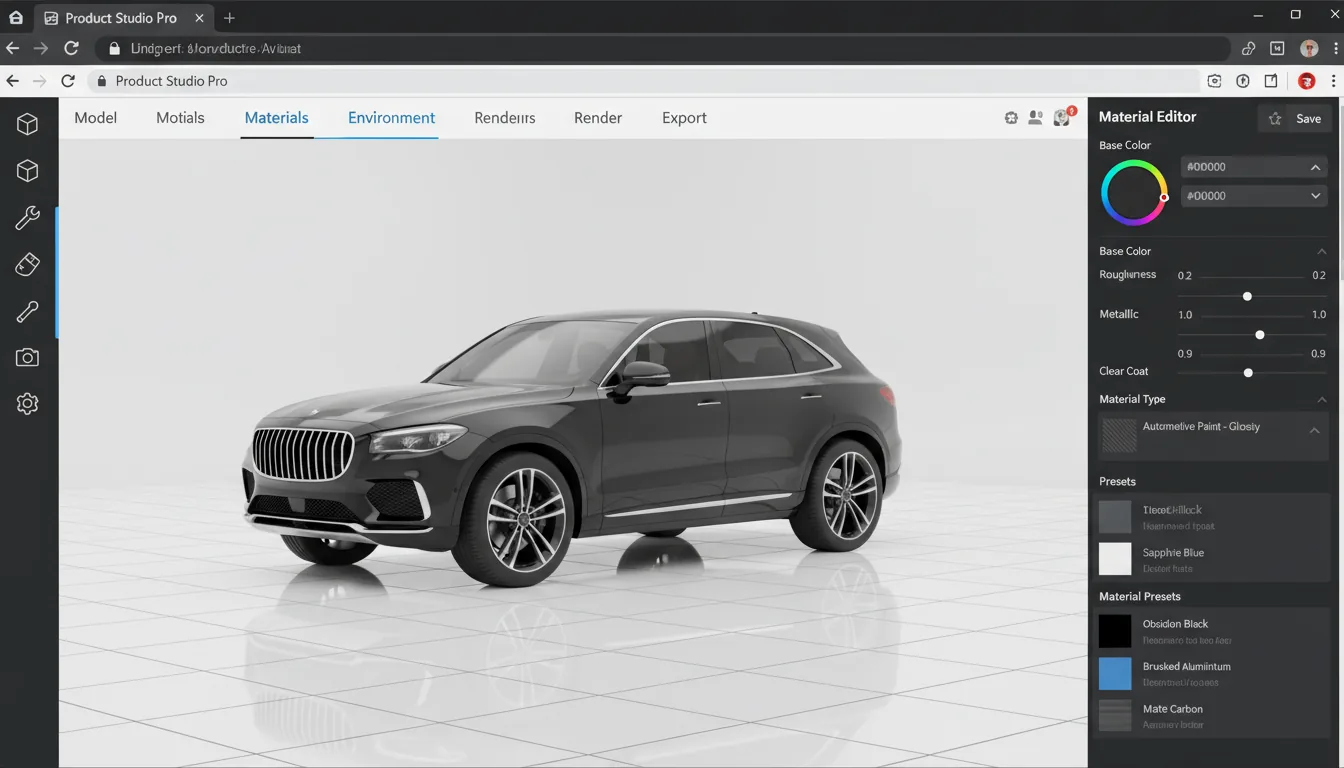
Task: Click the settings flower icon in the toolbar
Action: 1011,117
